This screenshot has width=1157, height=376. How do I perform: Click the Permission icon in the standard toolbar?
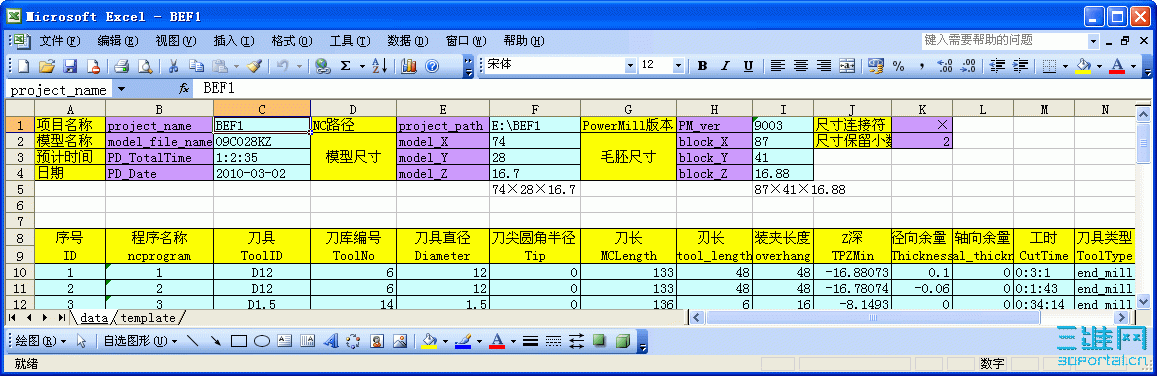tap(94, 66)
